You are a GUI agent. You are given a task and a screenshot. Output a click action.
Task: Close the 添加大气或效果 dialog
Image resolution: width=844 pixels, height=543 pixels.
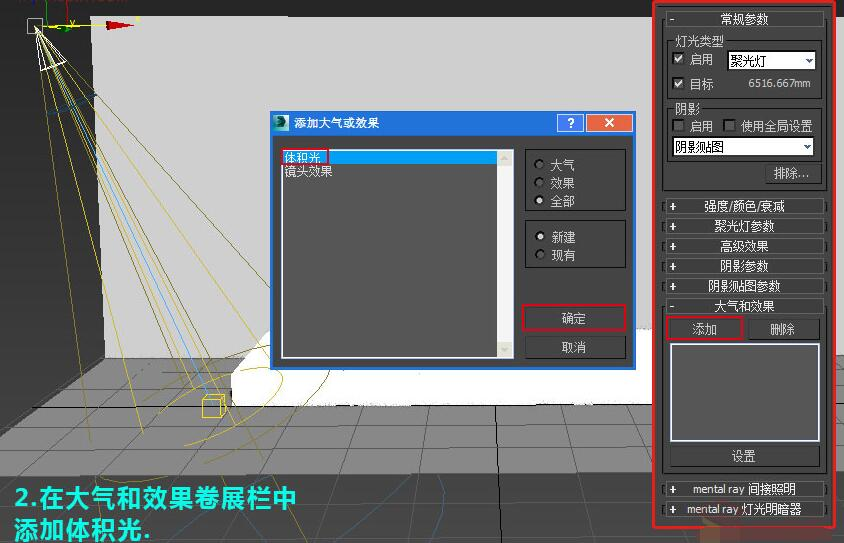coord(609,123)
